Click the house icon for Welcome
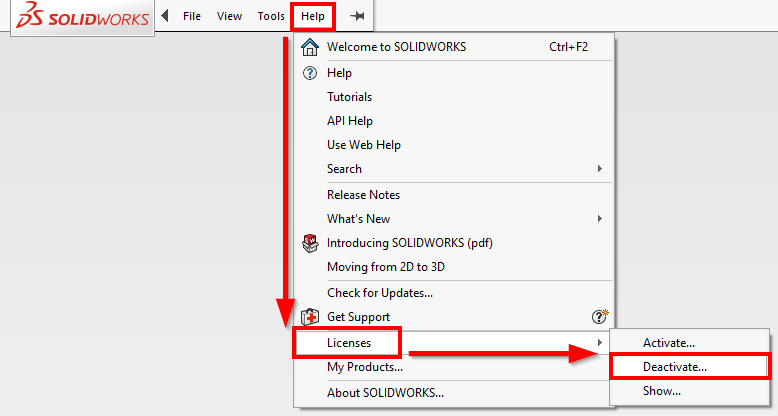This screenshot has width=778, height=416. 310,47
